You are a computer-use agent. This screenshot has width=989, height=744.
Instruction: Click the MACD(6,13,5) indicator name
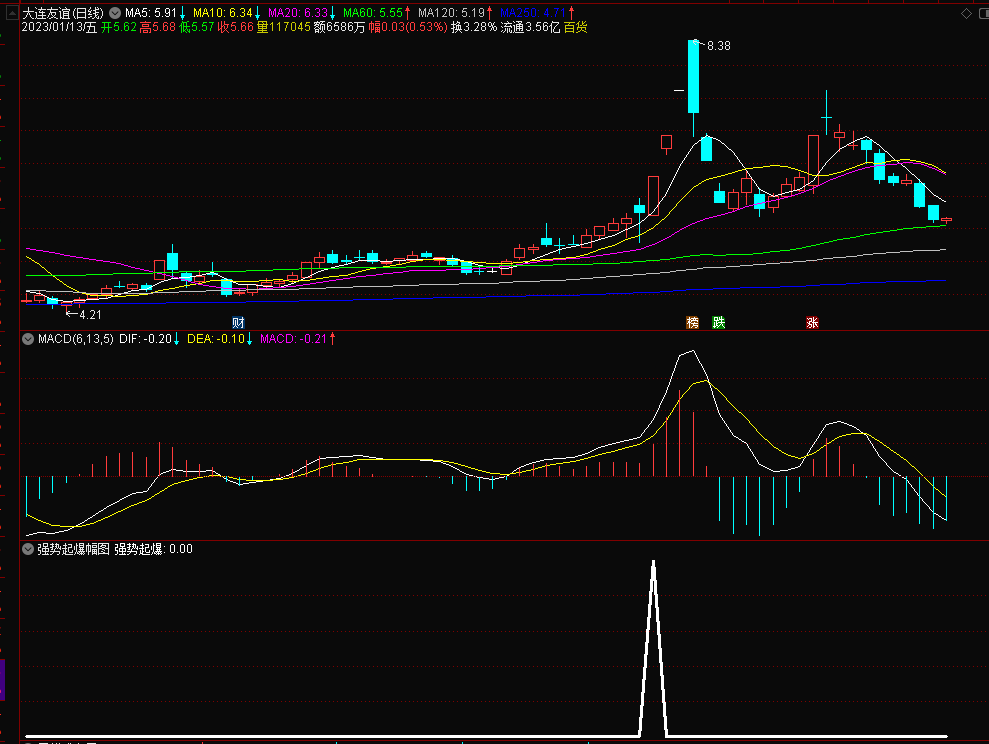point(76,339)
